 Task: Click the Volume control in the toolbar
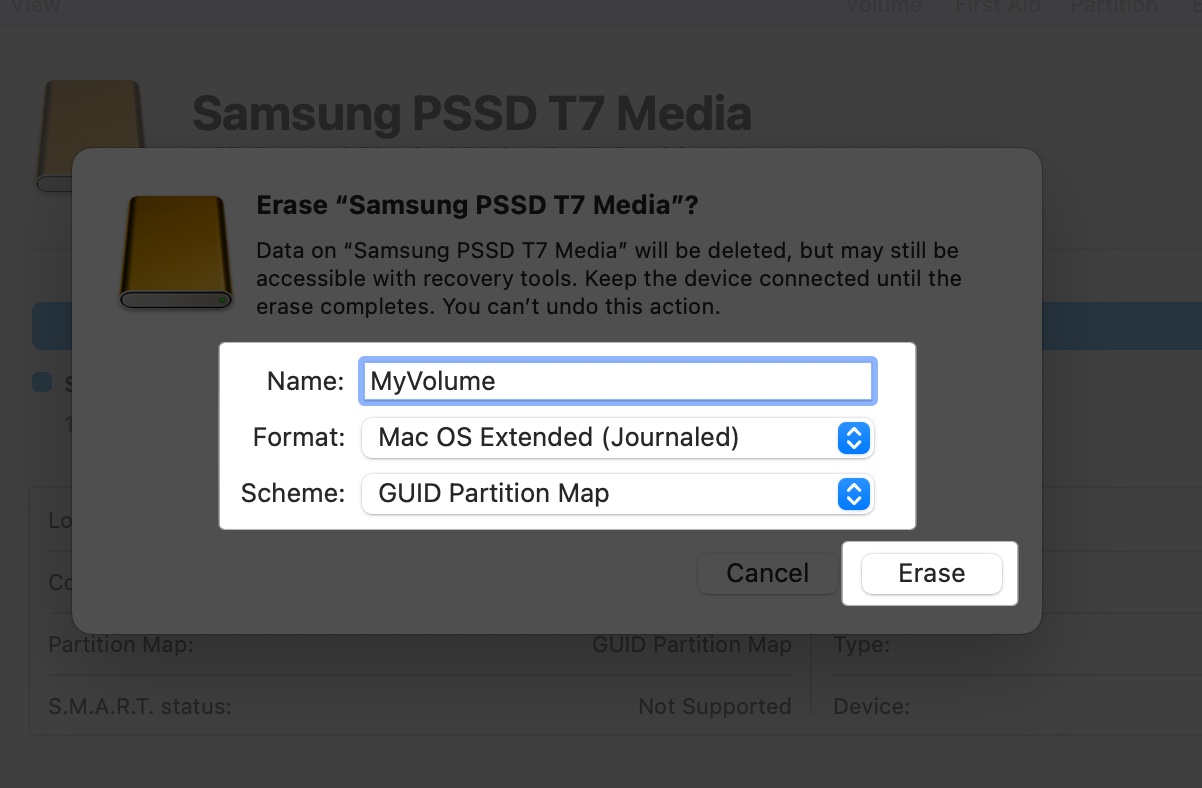pos(884,8)
